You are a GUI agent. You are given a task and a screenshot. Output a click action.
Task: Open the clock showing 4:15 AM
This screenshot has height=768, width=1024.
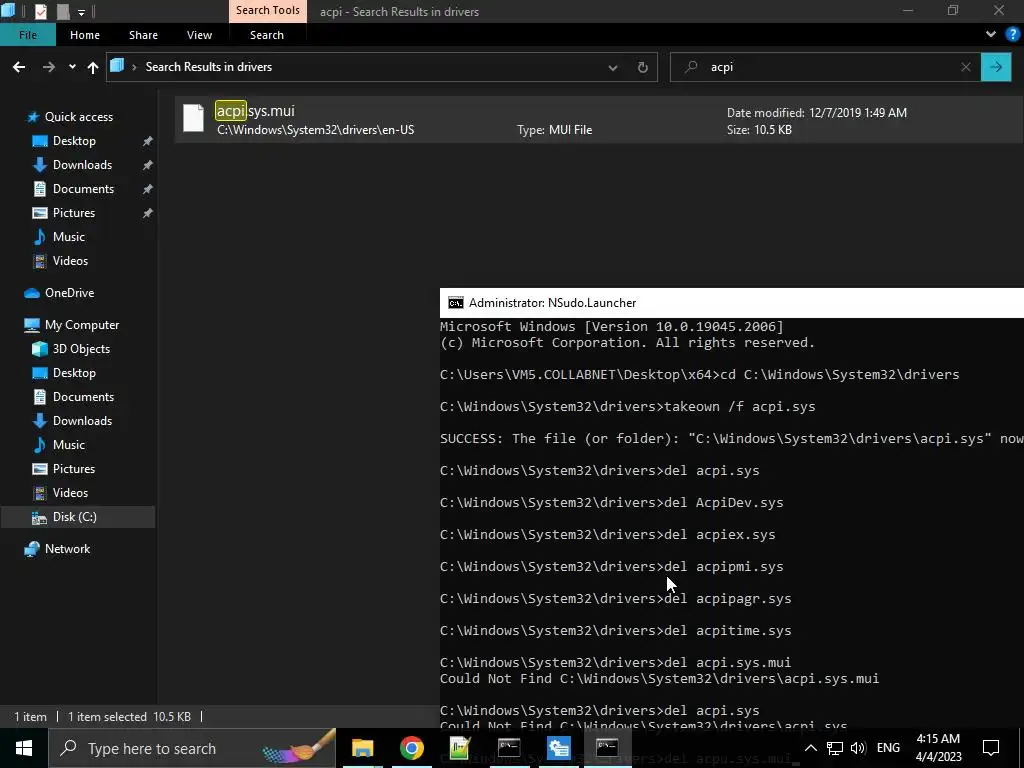938,748
